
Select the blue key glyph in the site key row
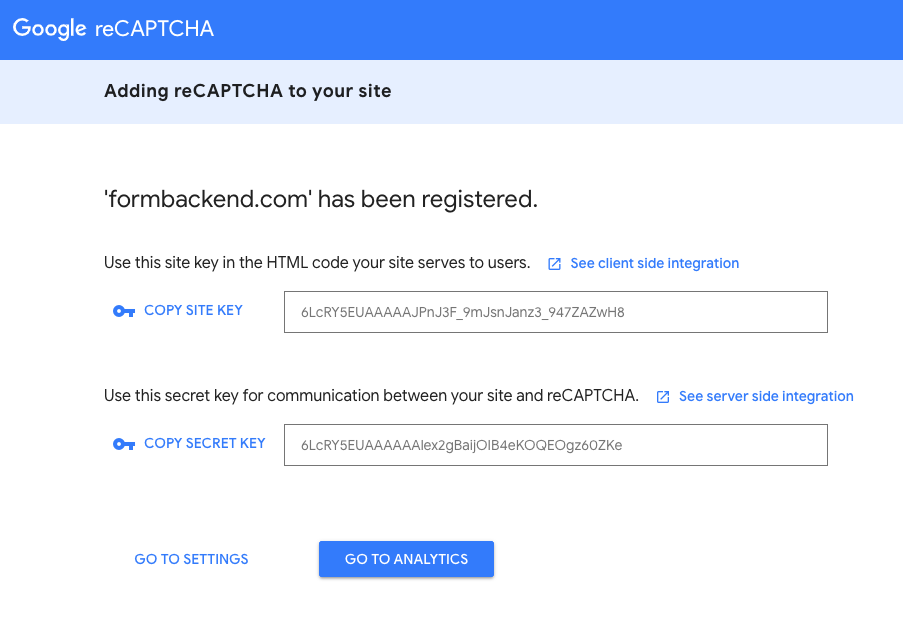point(124,311)
